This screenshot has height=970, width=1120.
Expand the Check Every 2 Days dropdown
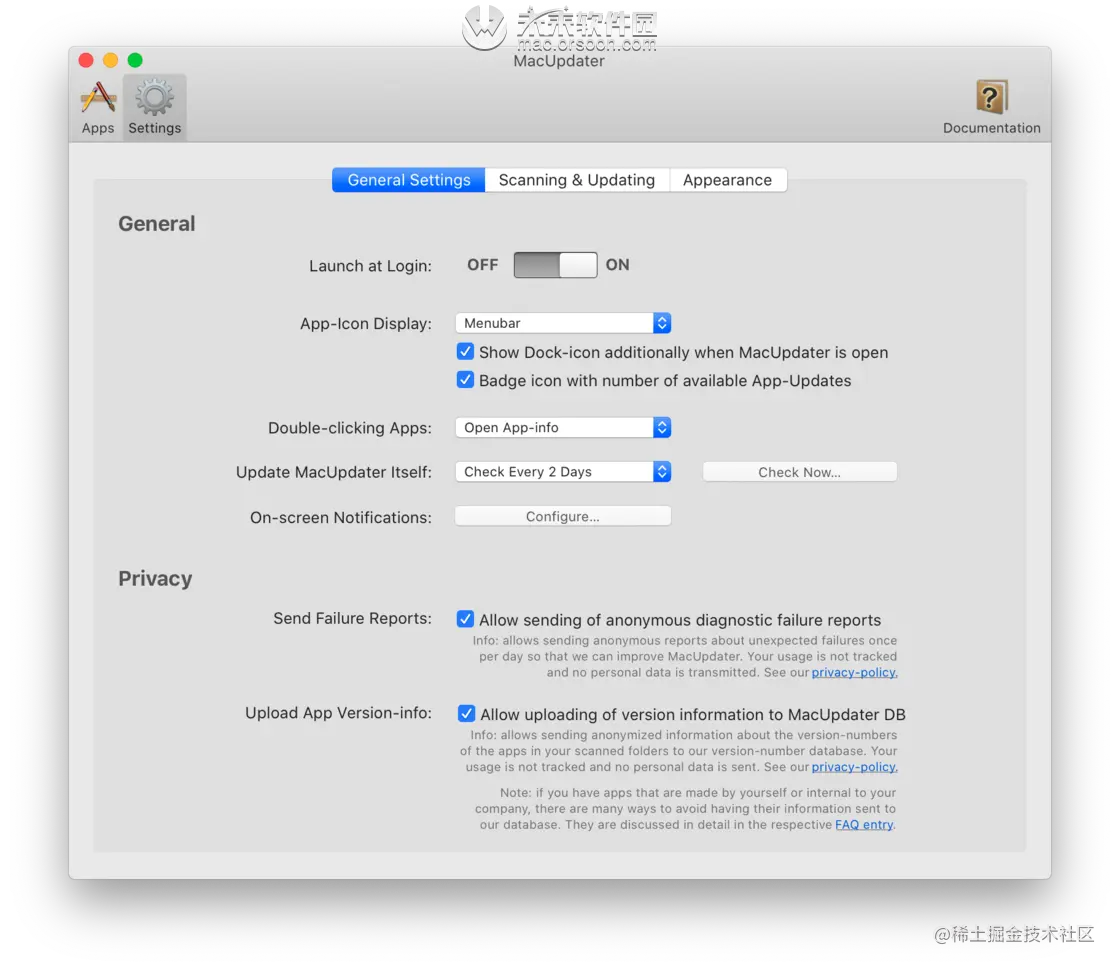click(x=563, y=471)
